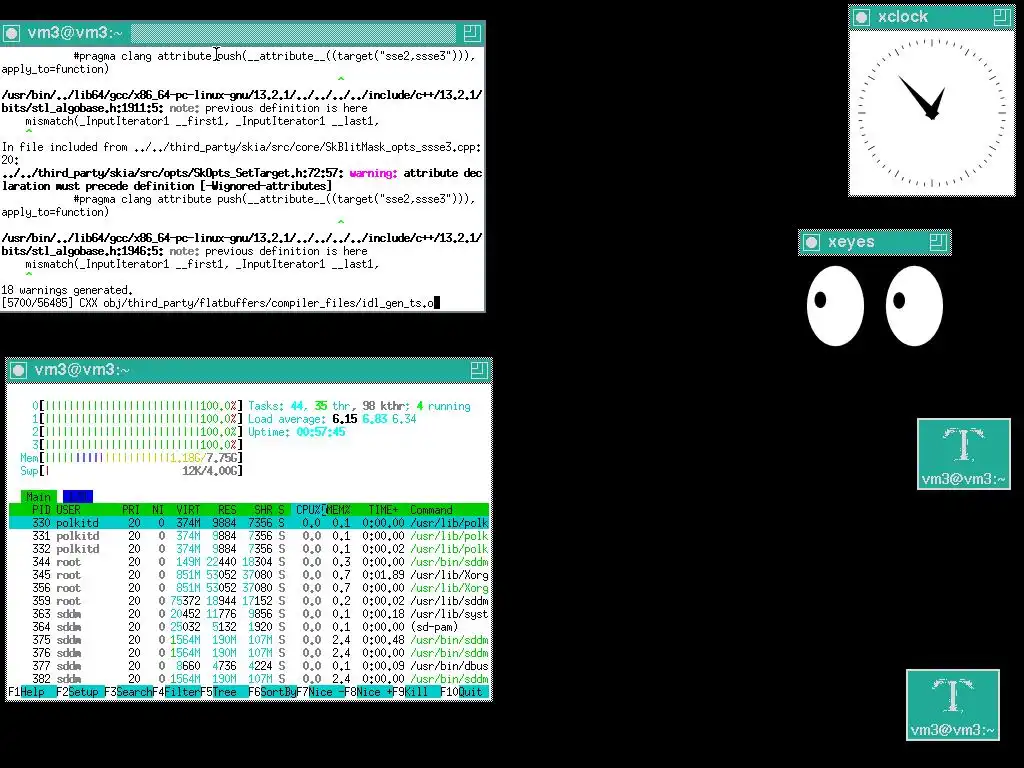Open the xclock window menu button
The image size is (1024, 768).
point(861,18)
